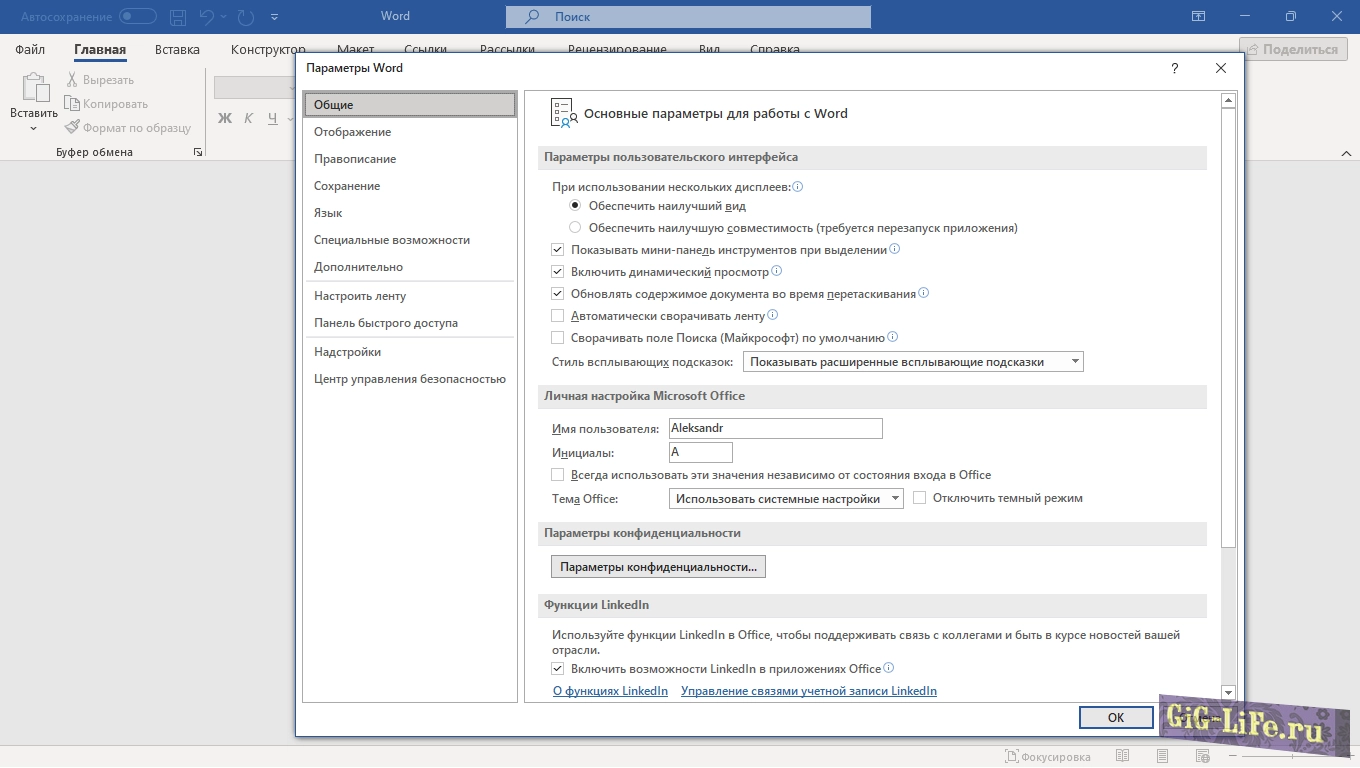Image resolution: width=1360 pixels, height=768 pixels.
Task: Open Customize Quick Access Toolbar dropdown arrow
Action: coord(275,17)
